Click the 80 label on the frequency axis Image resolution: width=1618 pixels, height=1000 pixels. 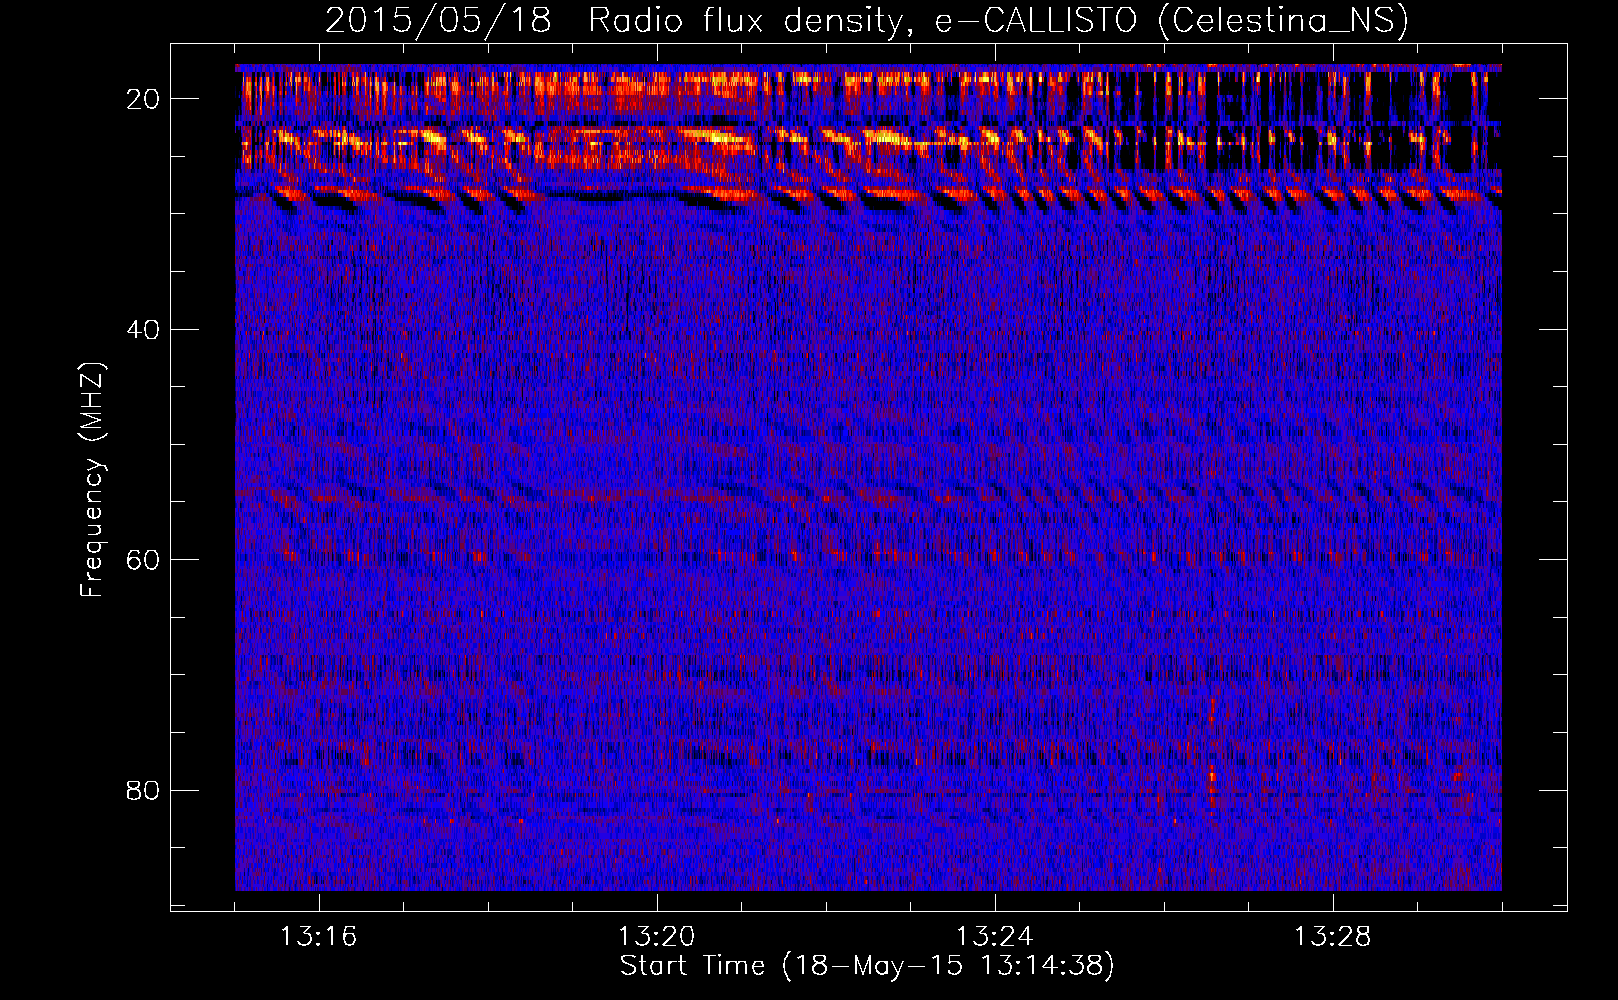pos(143,790)
